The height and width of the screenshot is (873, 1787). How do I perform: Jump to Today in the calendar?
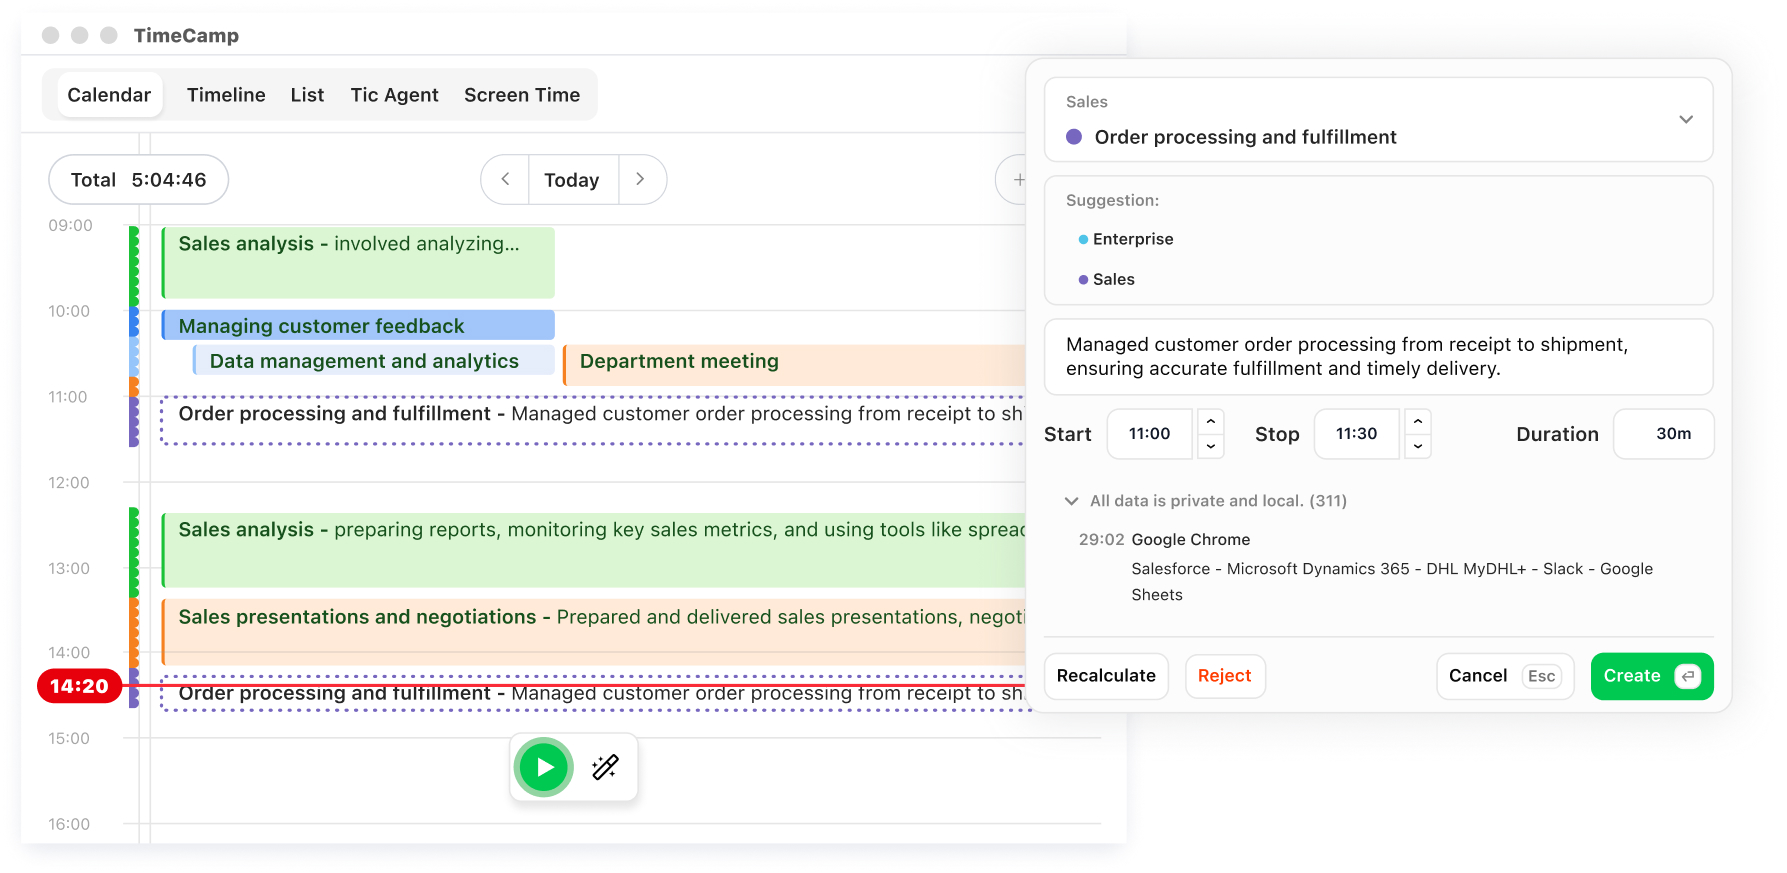[572, 180]
